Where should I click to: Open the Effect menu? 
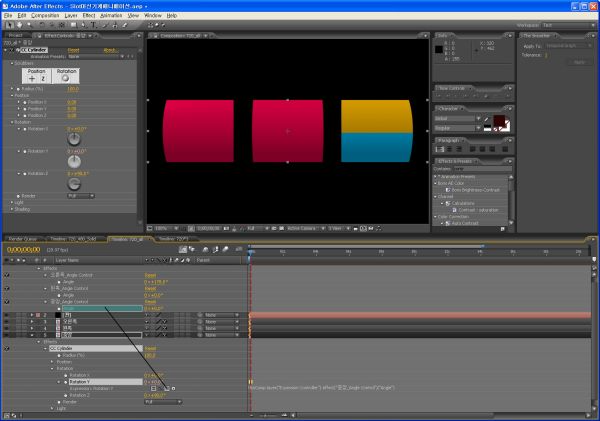tap(89, 16)
